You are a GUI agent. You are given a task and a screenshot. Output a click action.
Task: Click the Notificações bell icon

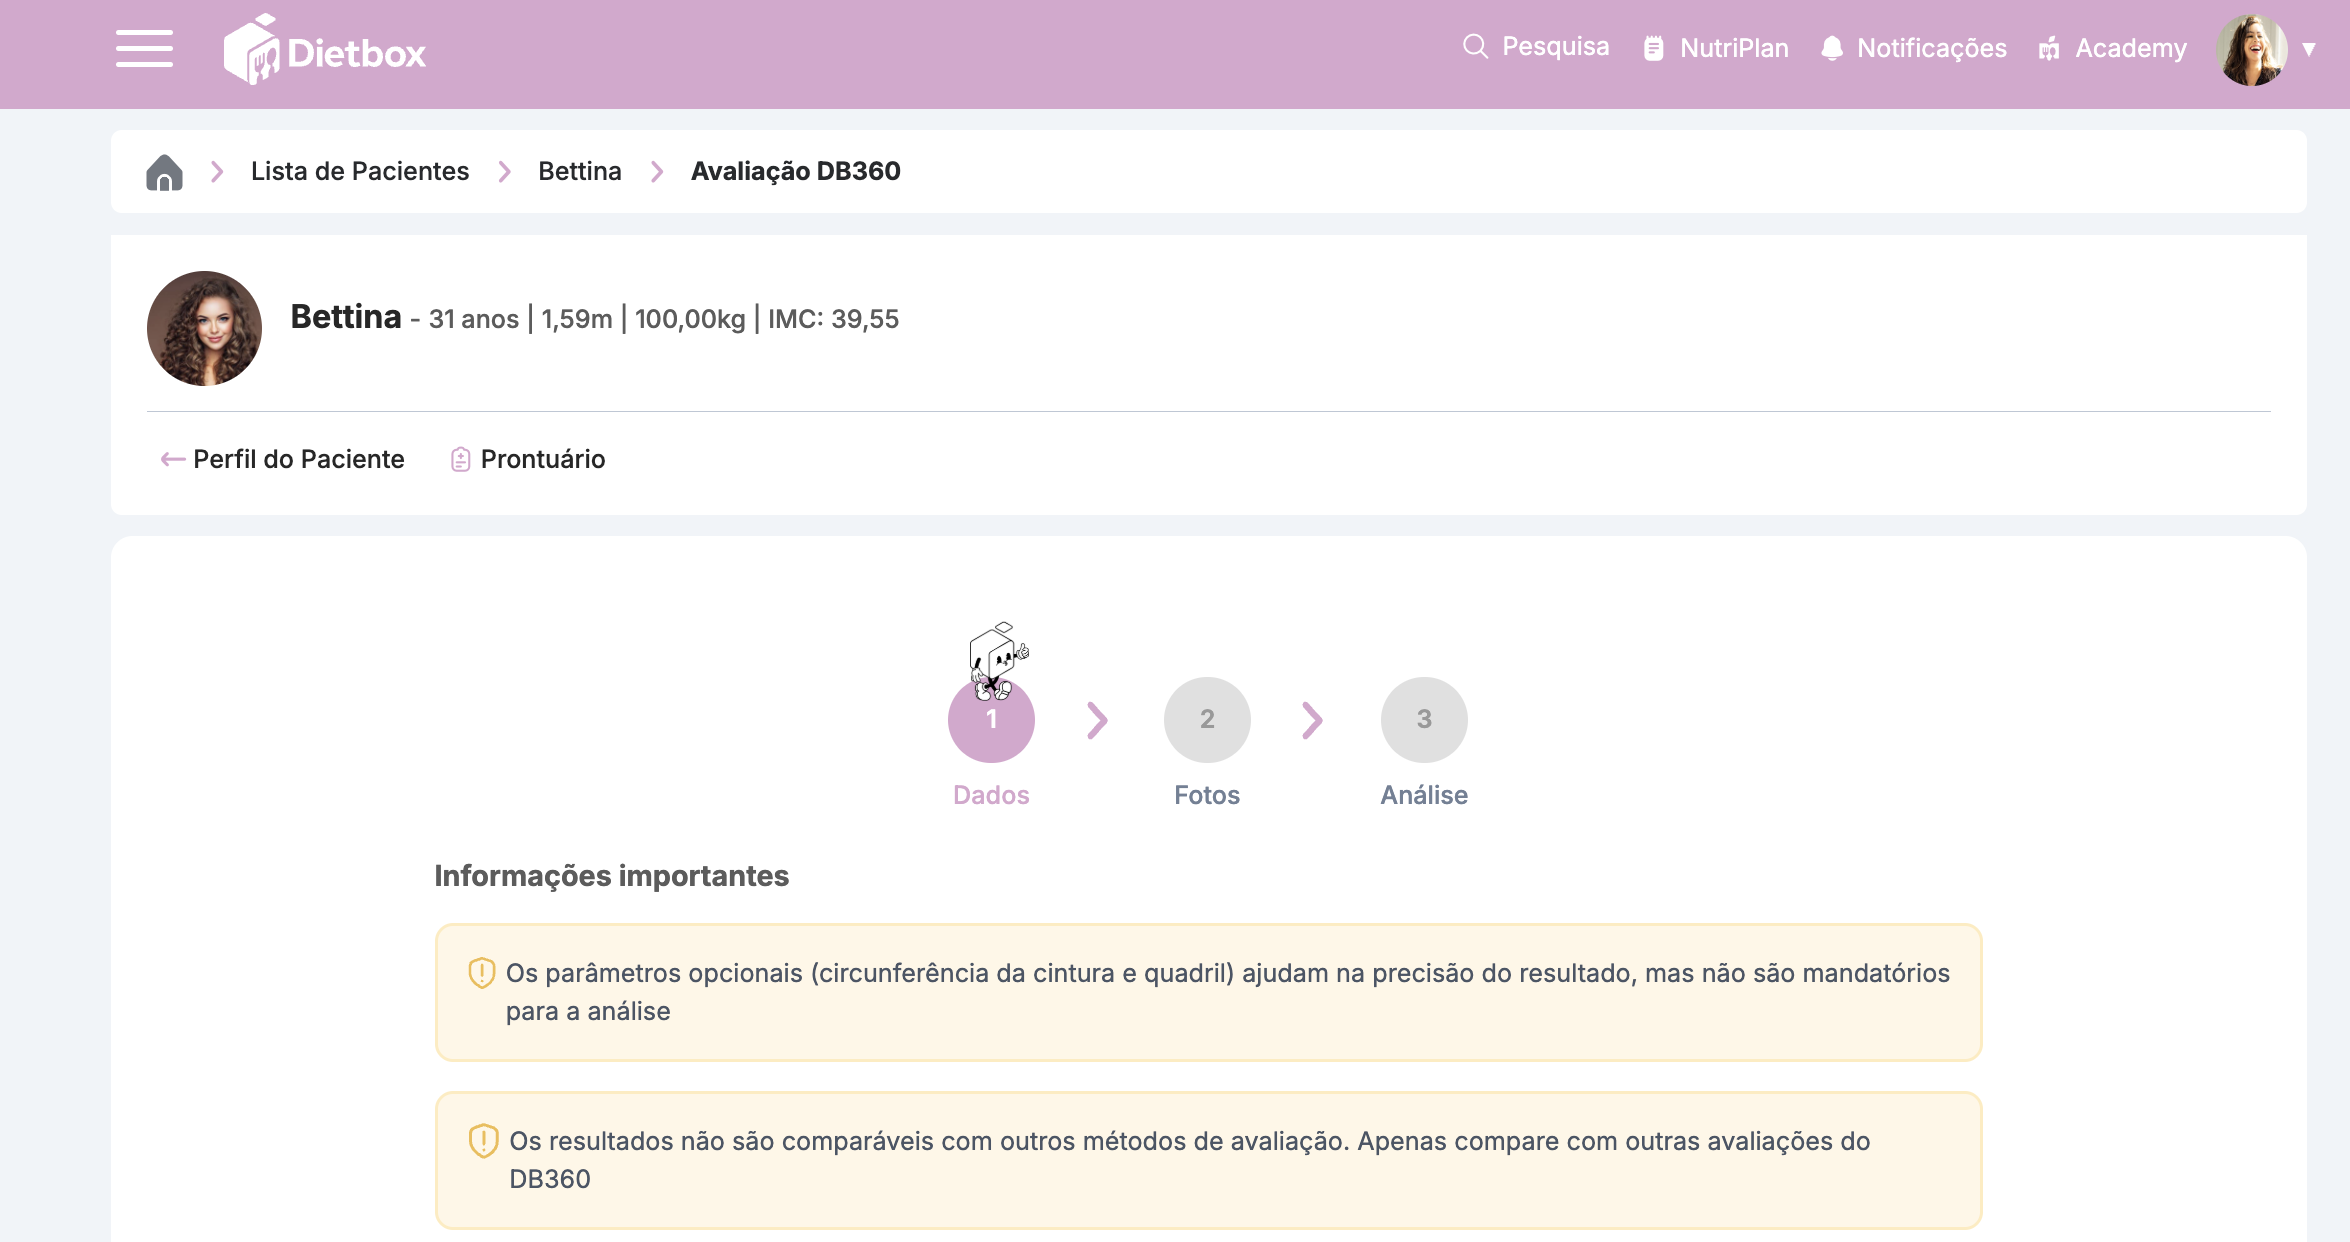click(x=1832, y=48)
